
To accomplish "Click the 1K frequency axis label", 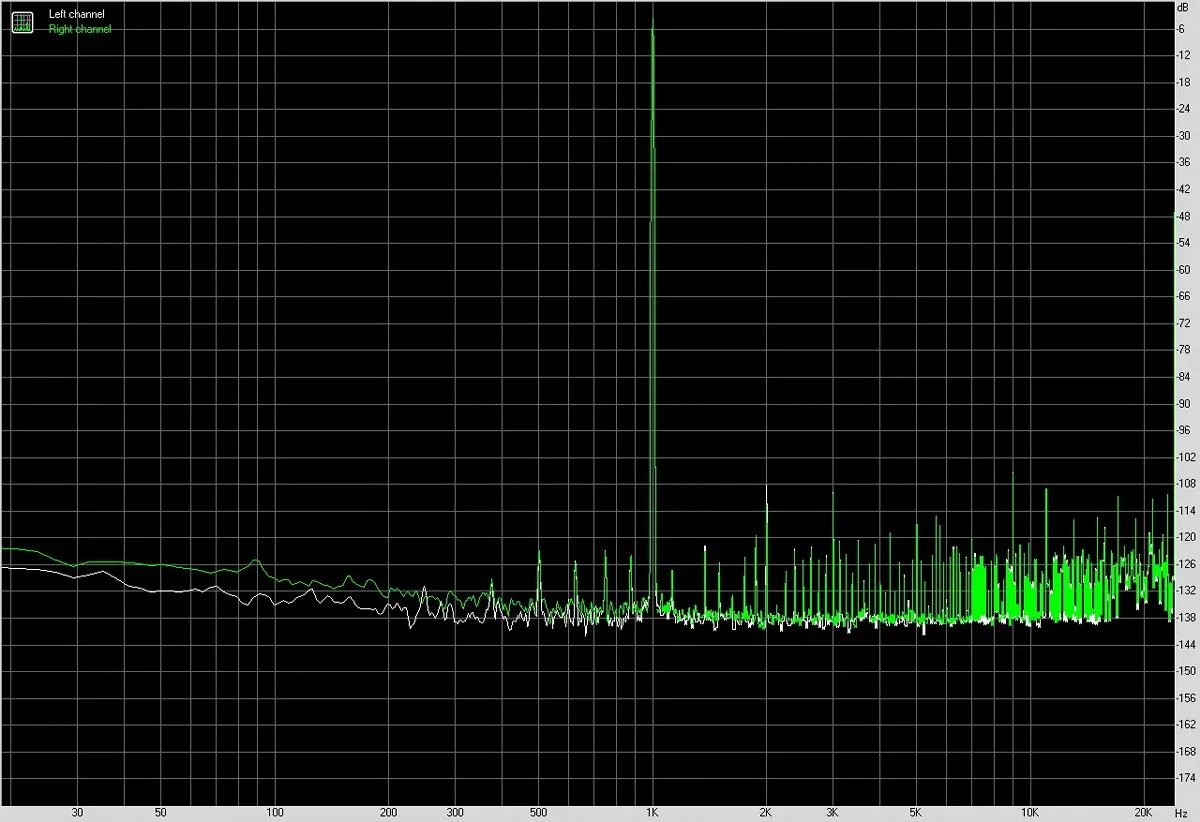I will click(652, 814).
